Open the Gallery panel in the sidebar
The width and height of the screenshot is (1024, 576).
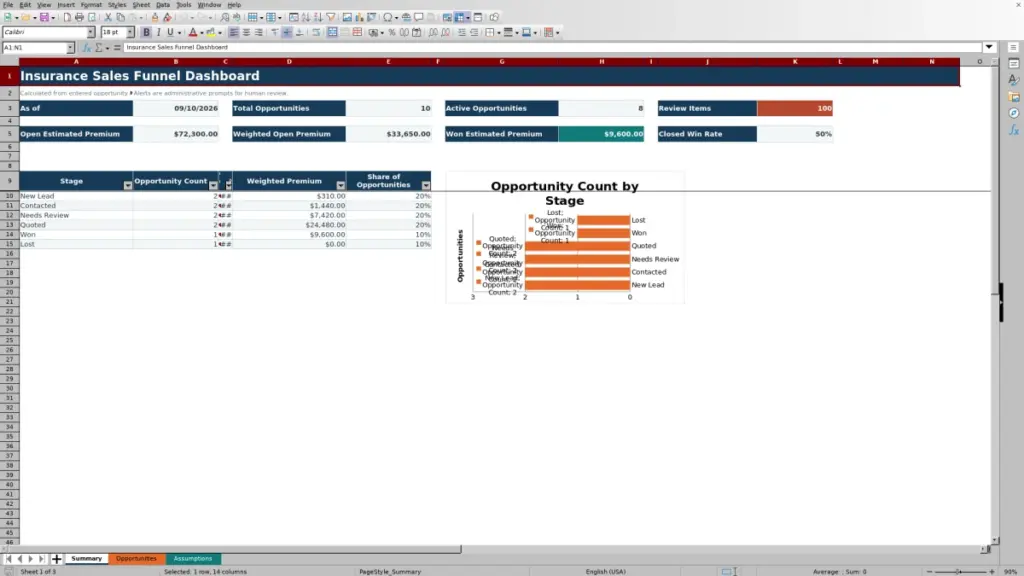pos(1014,97)
